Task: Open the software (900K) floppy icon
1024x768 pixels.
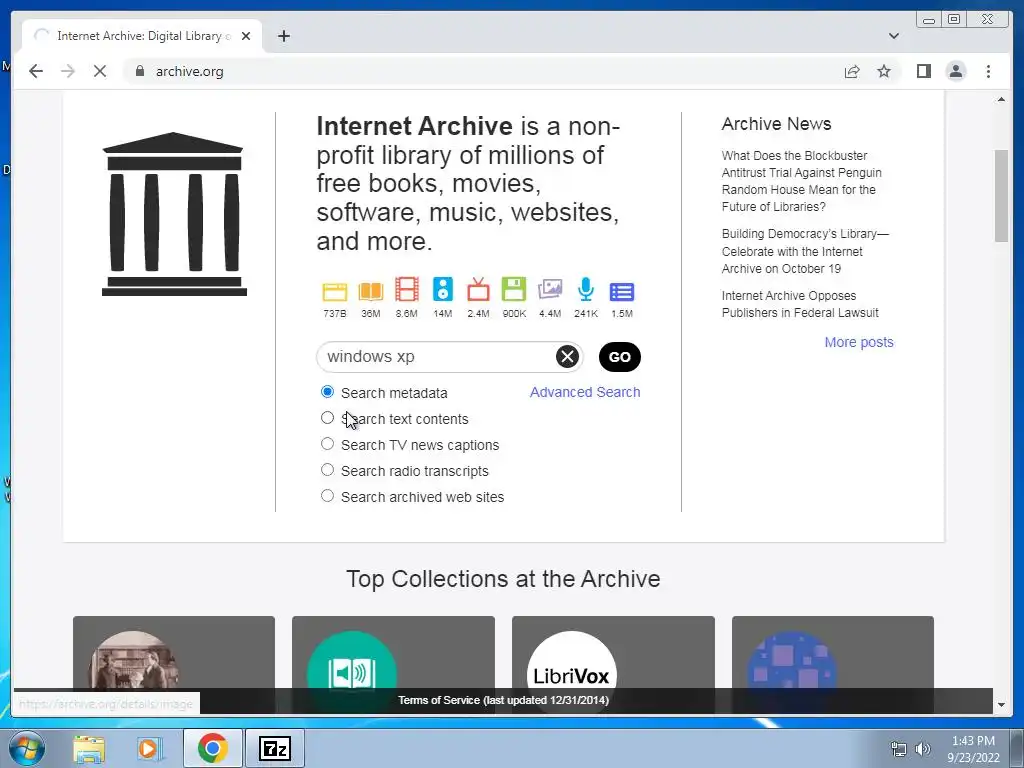Action: click(x=514, y=289)
